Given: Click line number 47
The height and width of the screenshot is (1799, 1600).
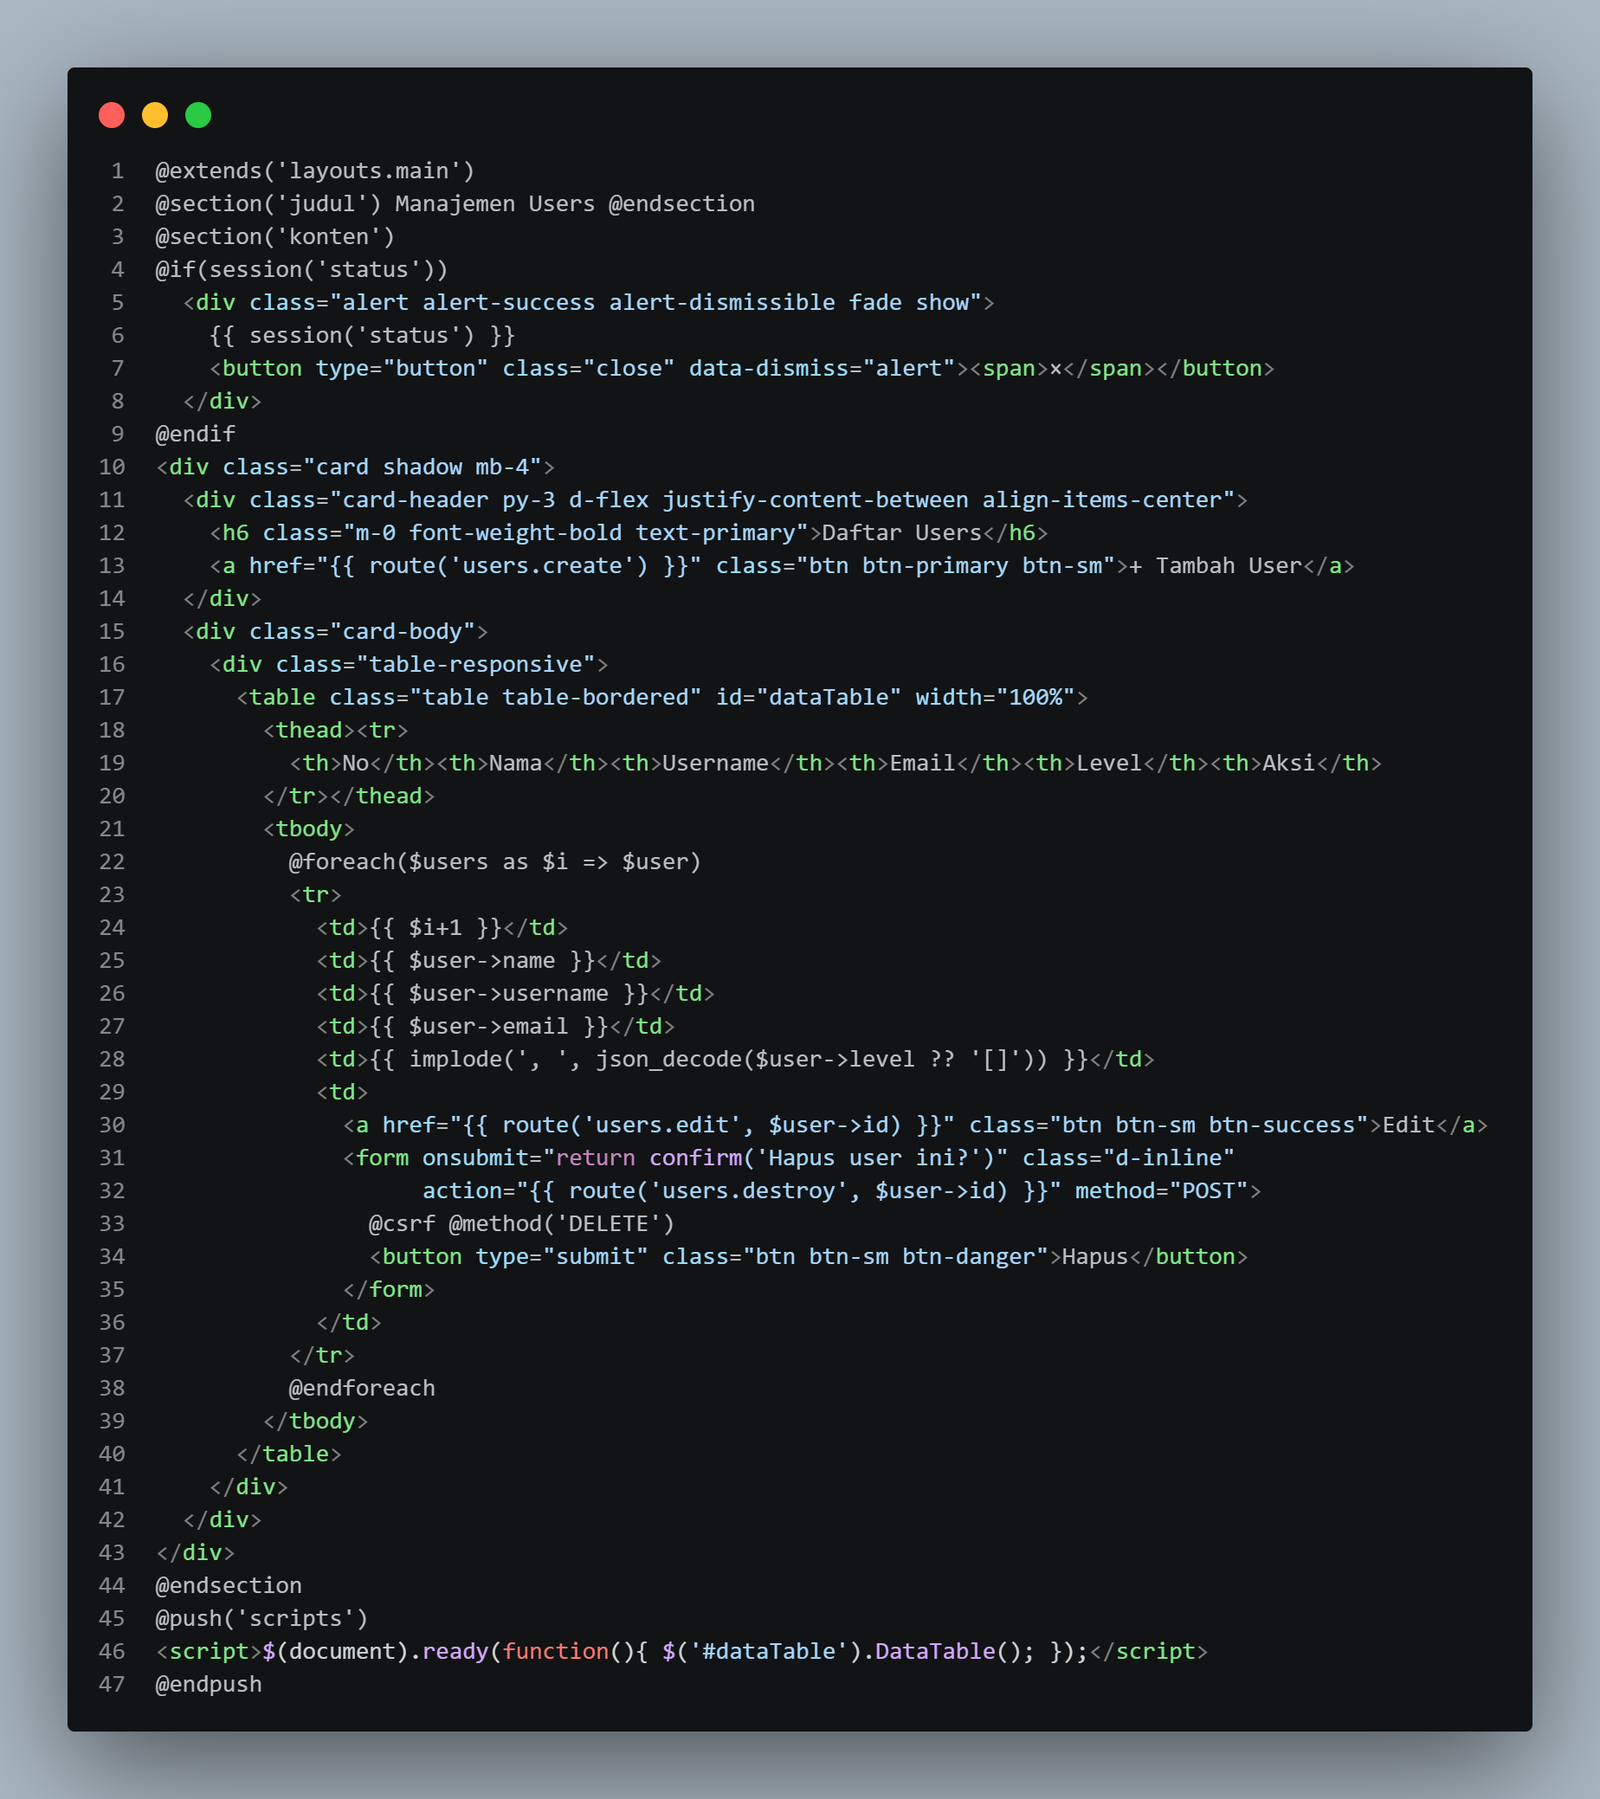Looking at the screenshot, I should pyautogui.click(x=112, y=1685).
